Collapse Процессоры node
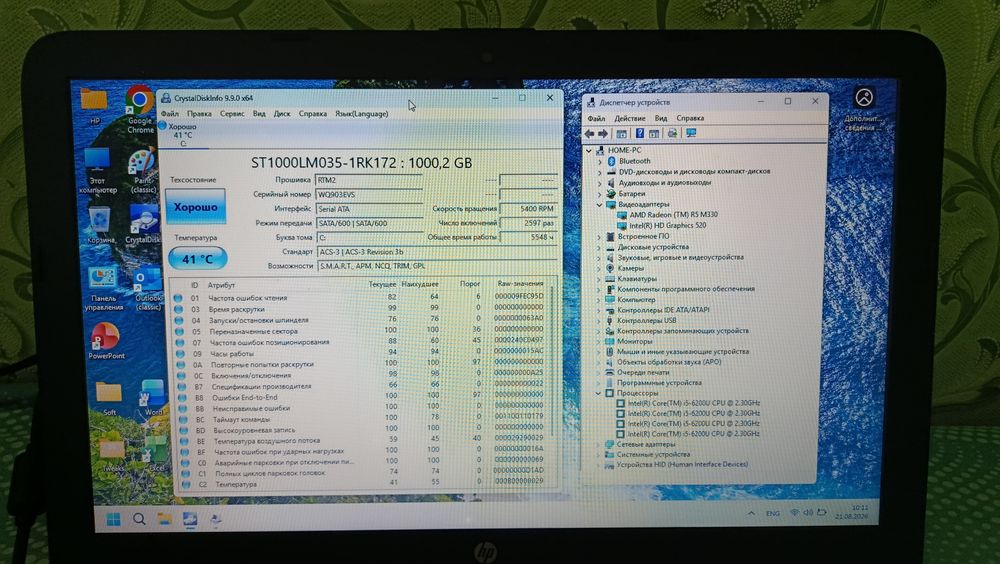Image resolution: width=1000 pixels, height=564 pixels. 598,393
